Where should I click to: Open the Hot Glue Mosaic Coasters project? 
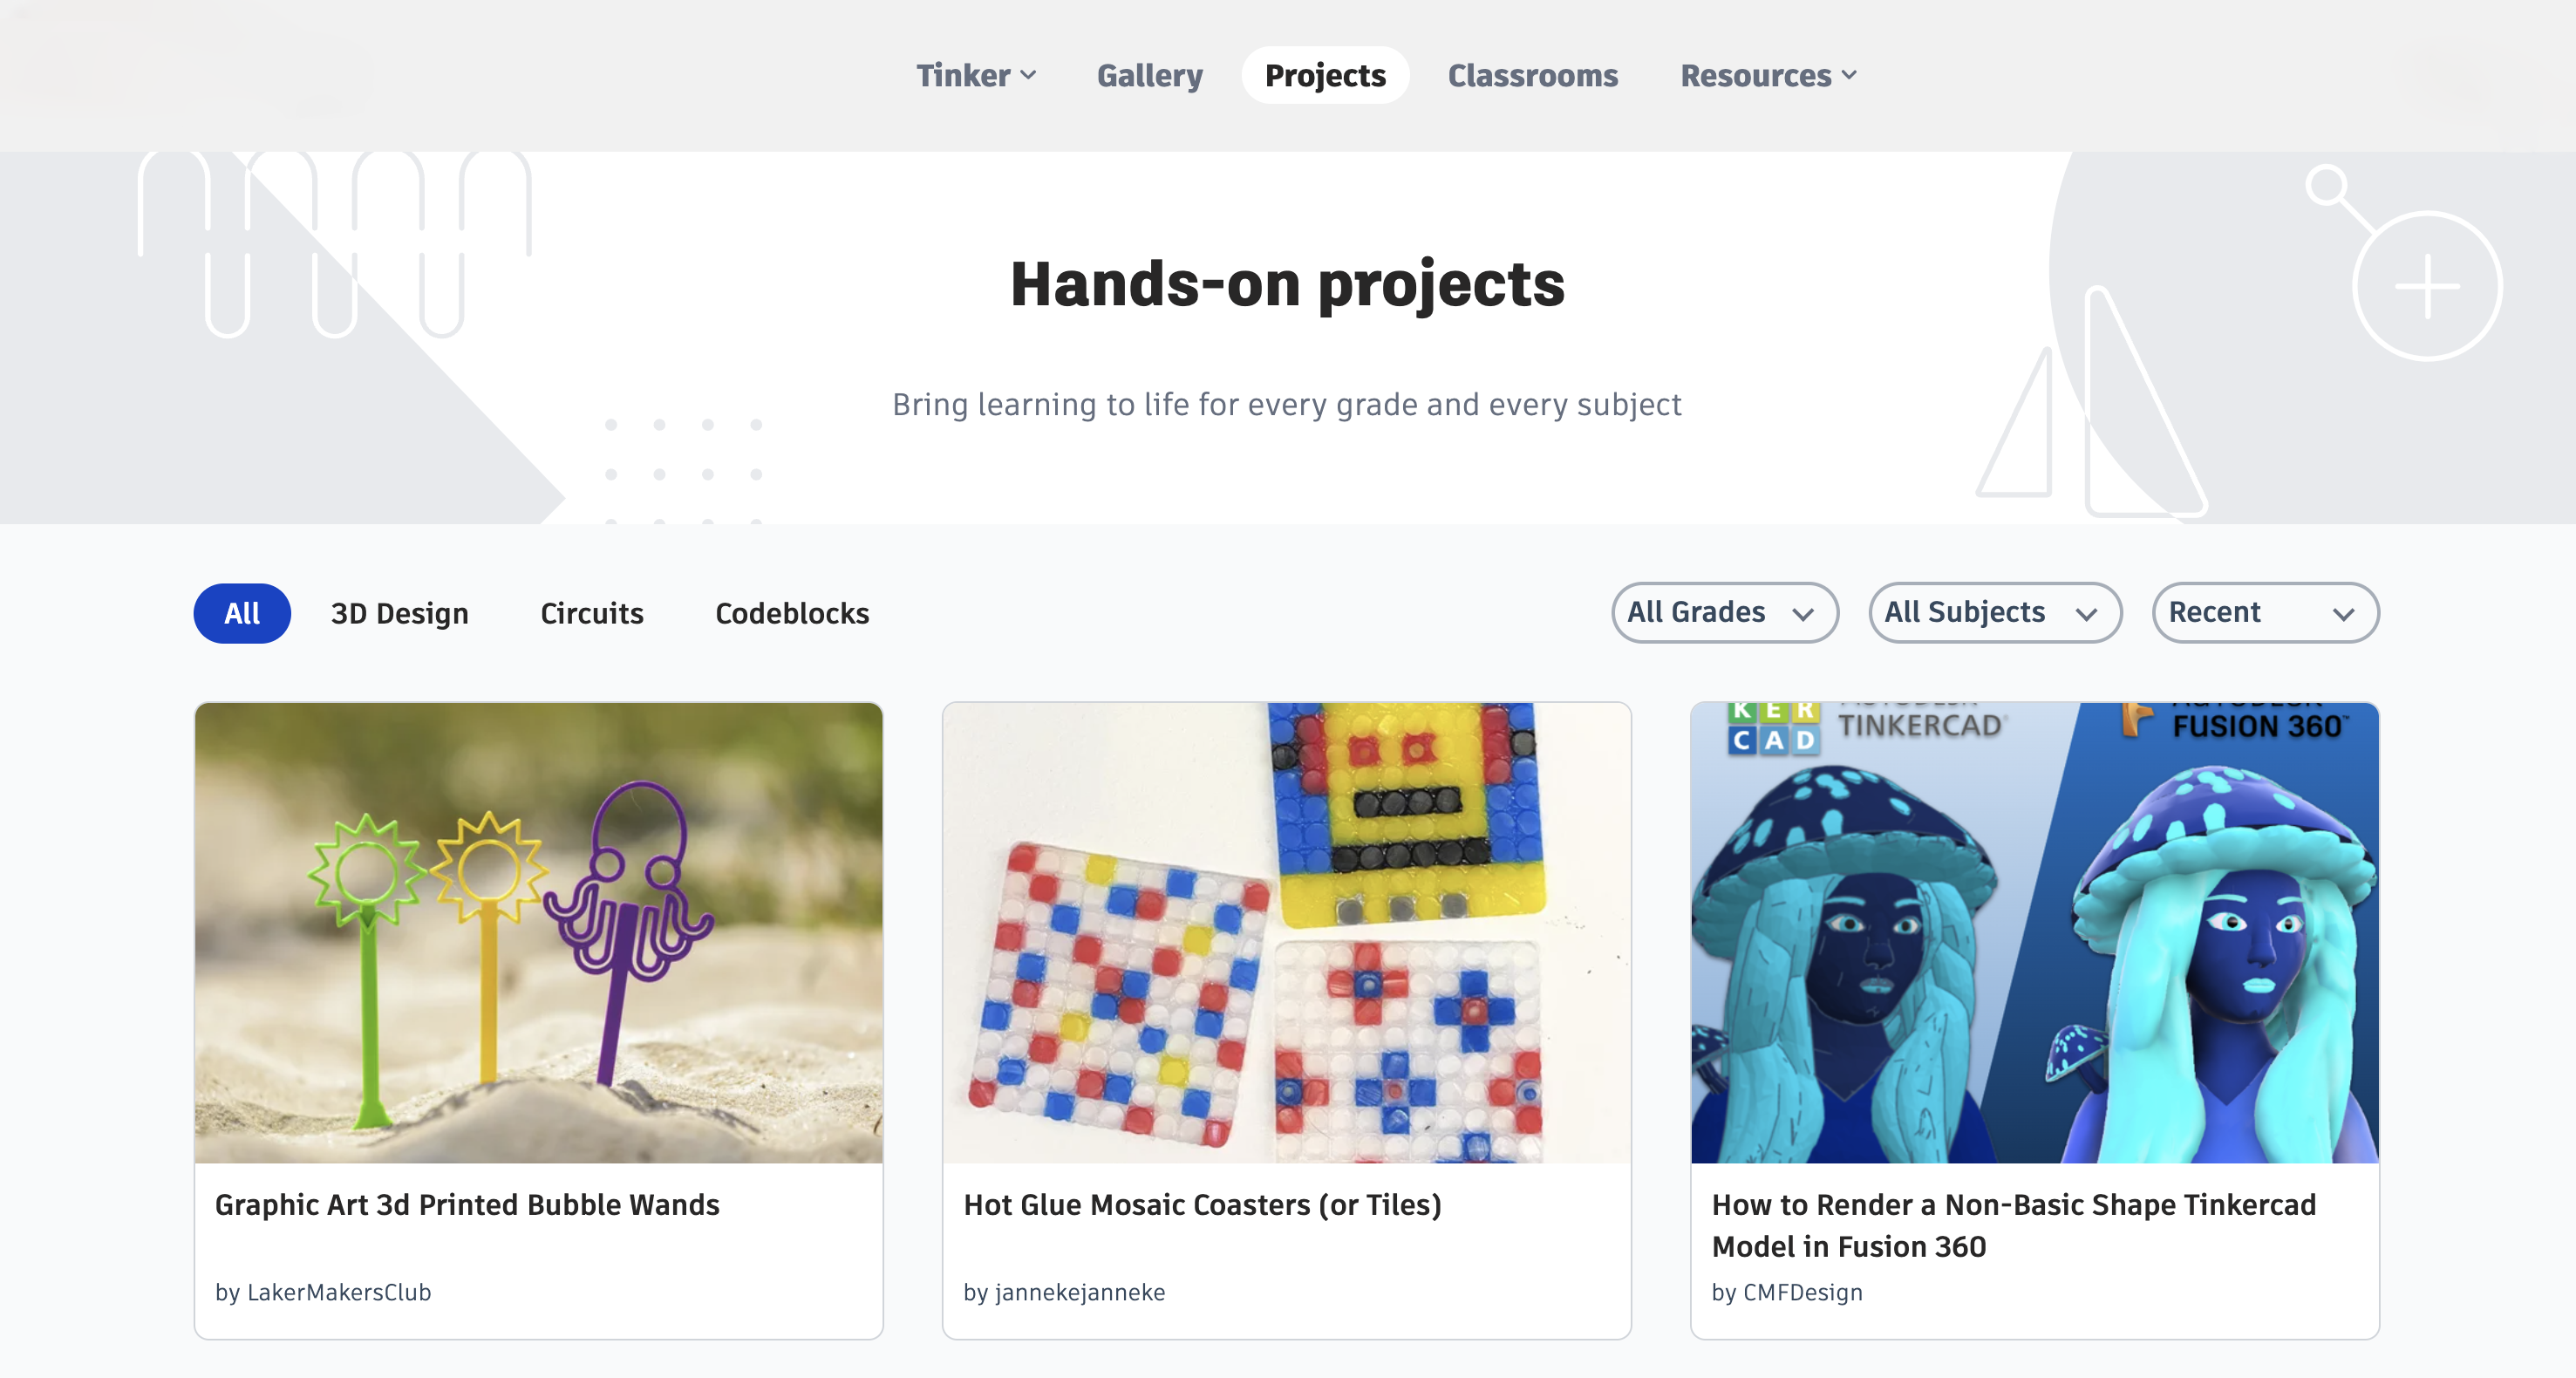point(1202,1205)
